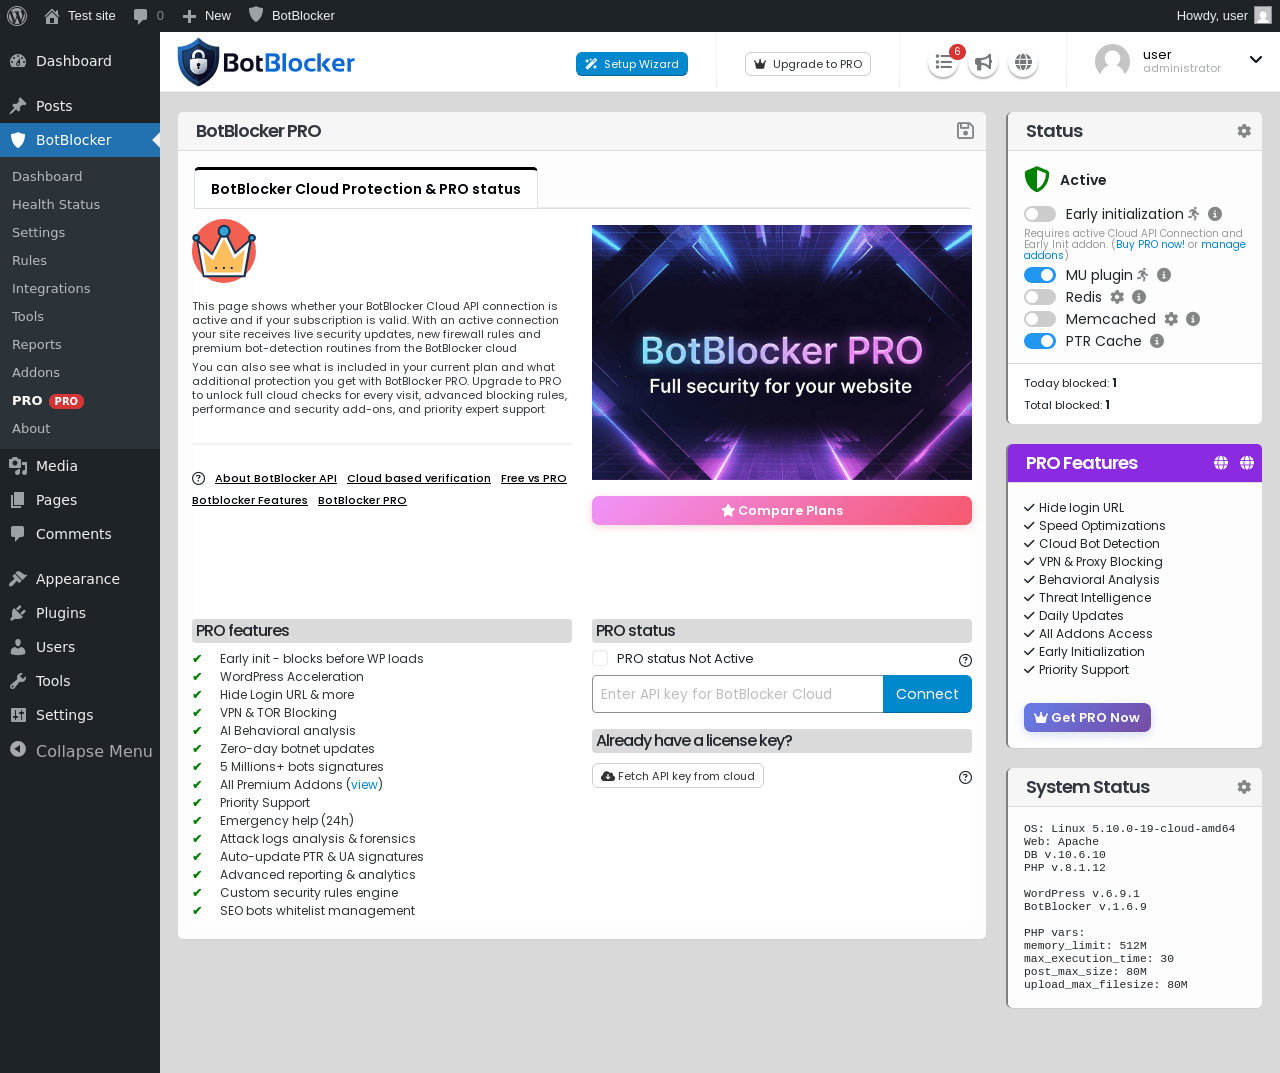Click the home icon next to Test site
Screen dimensions: 1280x1073
tap(52, 16)
